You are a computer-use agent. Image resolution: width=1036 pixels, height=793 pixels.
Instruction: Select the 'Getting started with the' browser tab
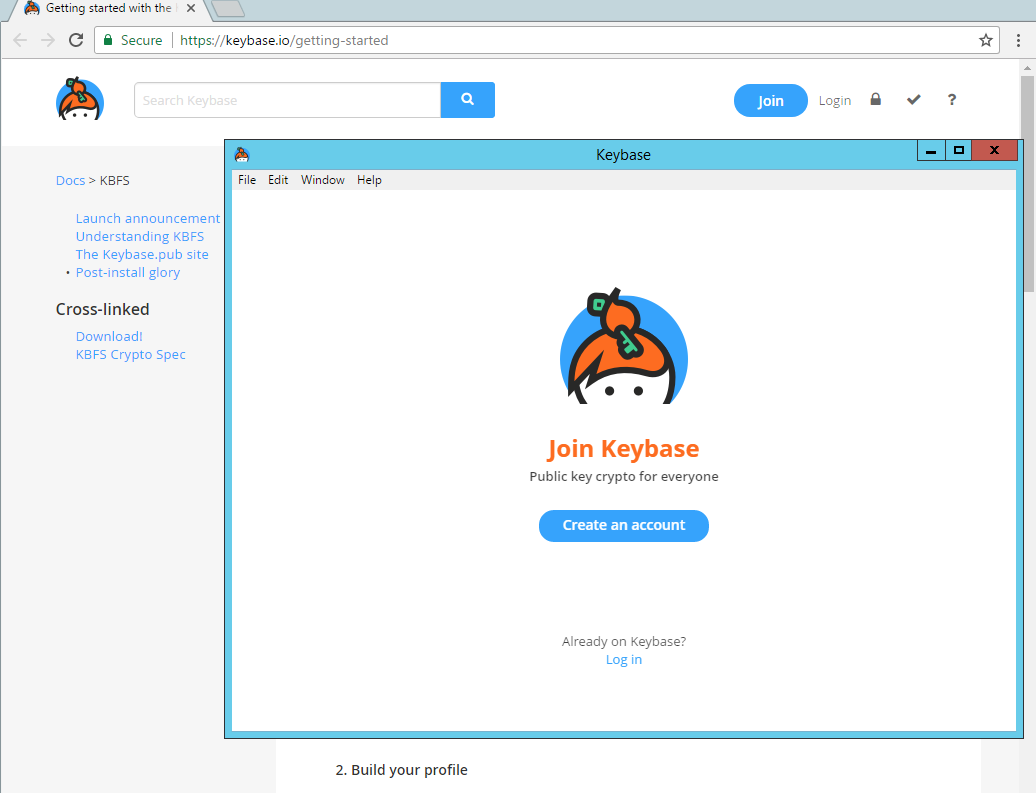[100, 8]
